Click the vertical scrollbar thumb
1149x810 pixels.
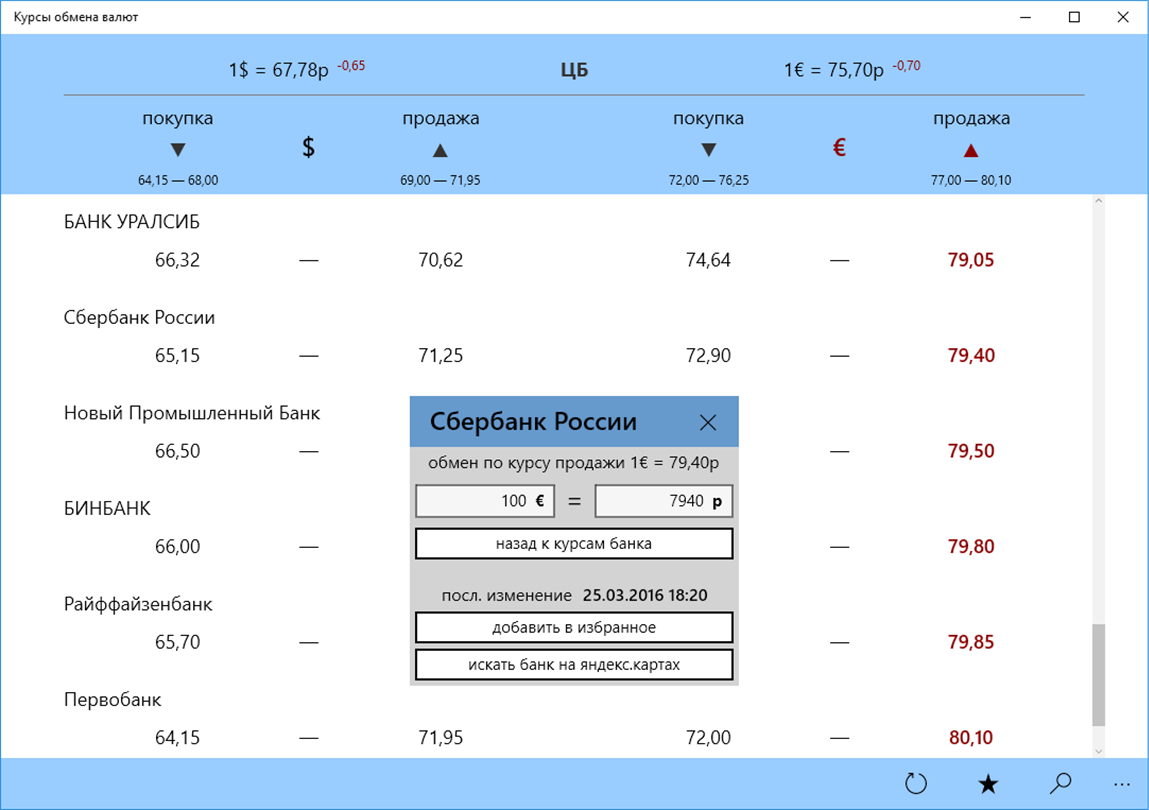(1098, 674)
